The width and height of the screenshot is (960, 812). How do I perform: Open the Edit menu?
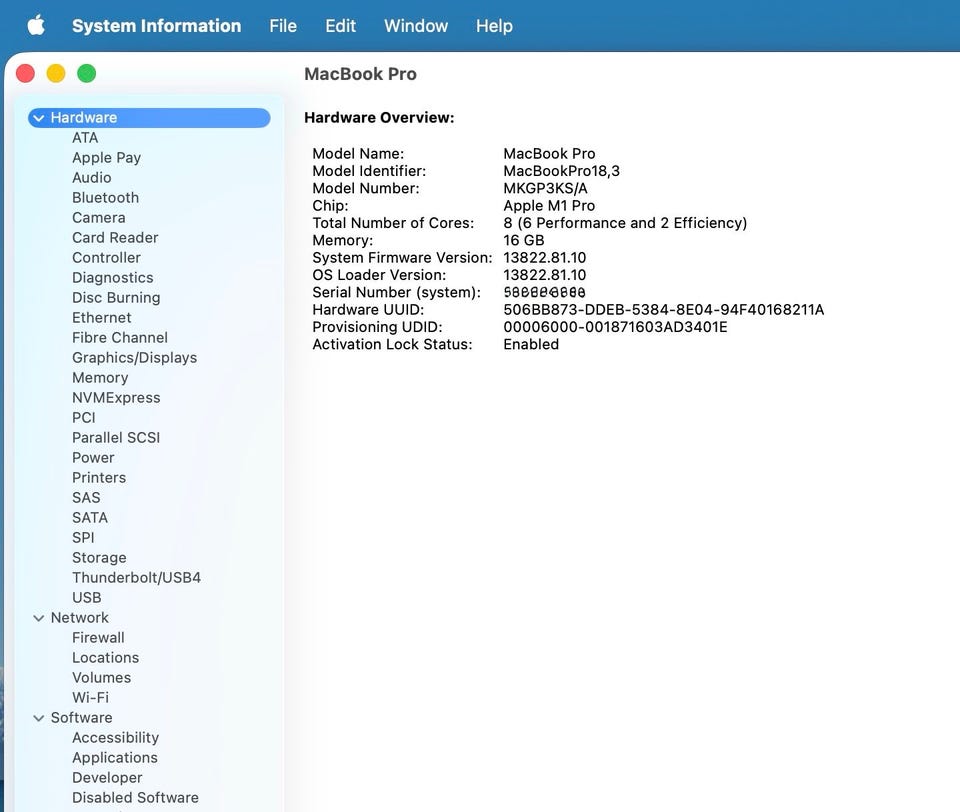tap(340, 26)
